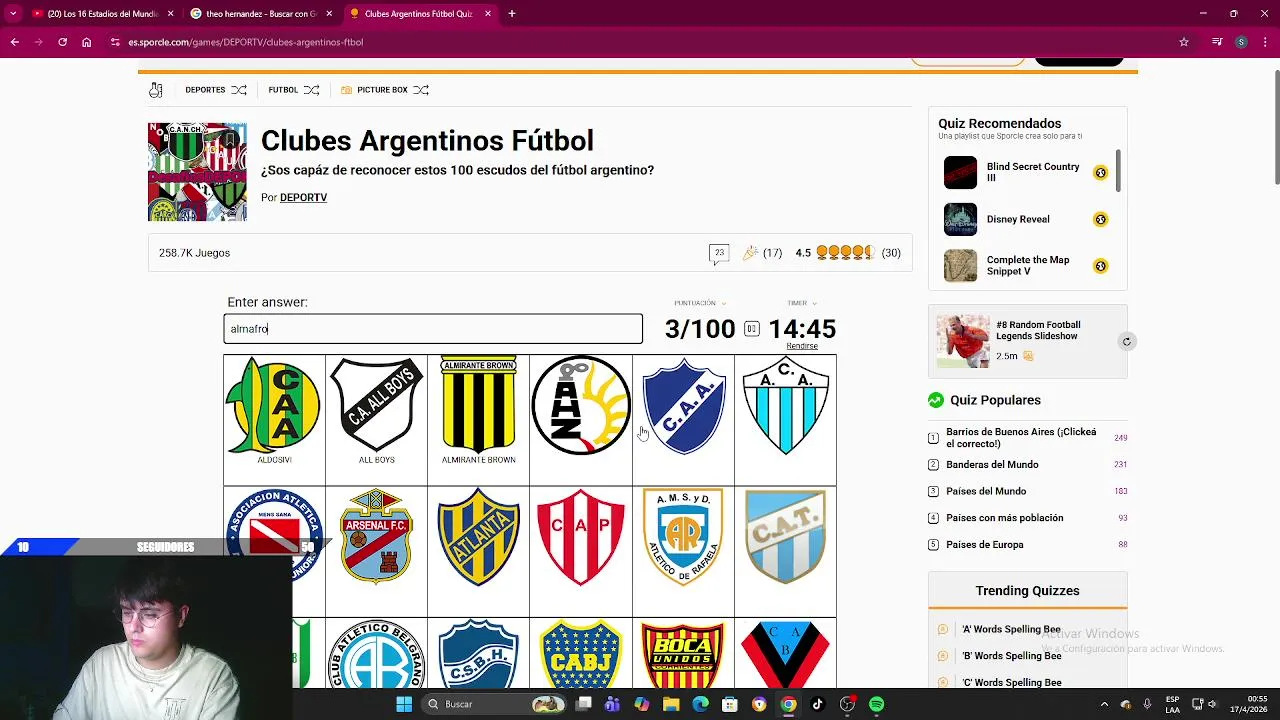Open the DEPORTV author profile

click(x=303, y=197)
